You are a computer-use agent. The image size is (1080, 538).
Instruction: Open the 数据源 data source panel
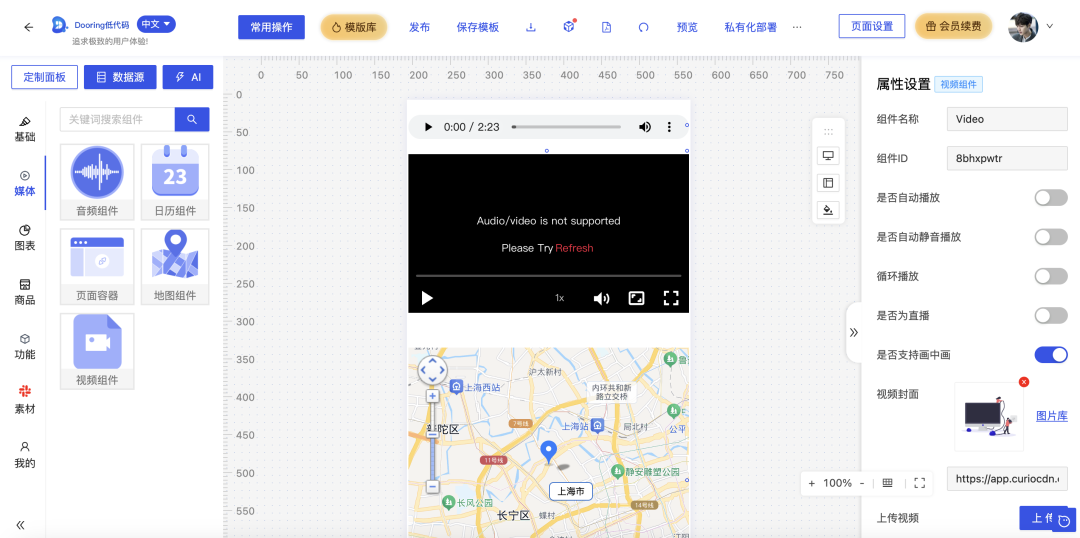(121, 77)
